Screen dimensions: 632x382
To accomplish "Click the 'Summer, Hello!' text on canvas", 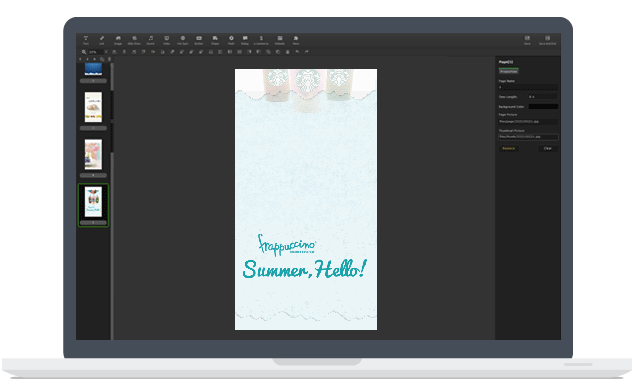I will click(x=304, y=269).
